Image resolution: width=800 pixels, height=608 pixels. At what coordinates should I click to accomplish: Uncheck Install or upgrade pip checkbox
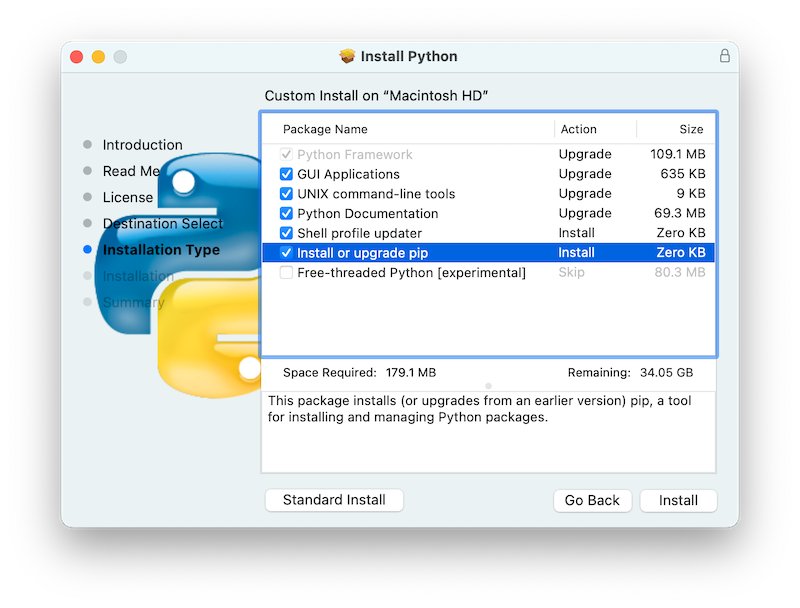pyautogui.click(x=286, y=252)
